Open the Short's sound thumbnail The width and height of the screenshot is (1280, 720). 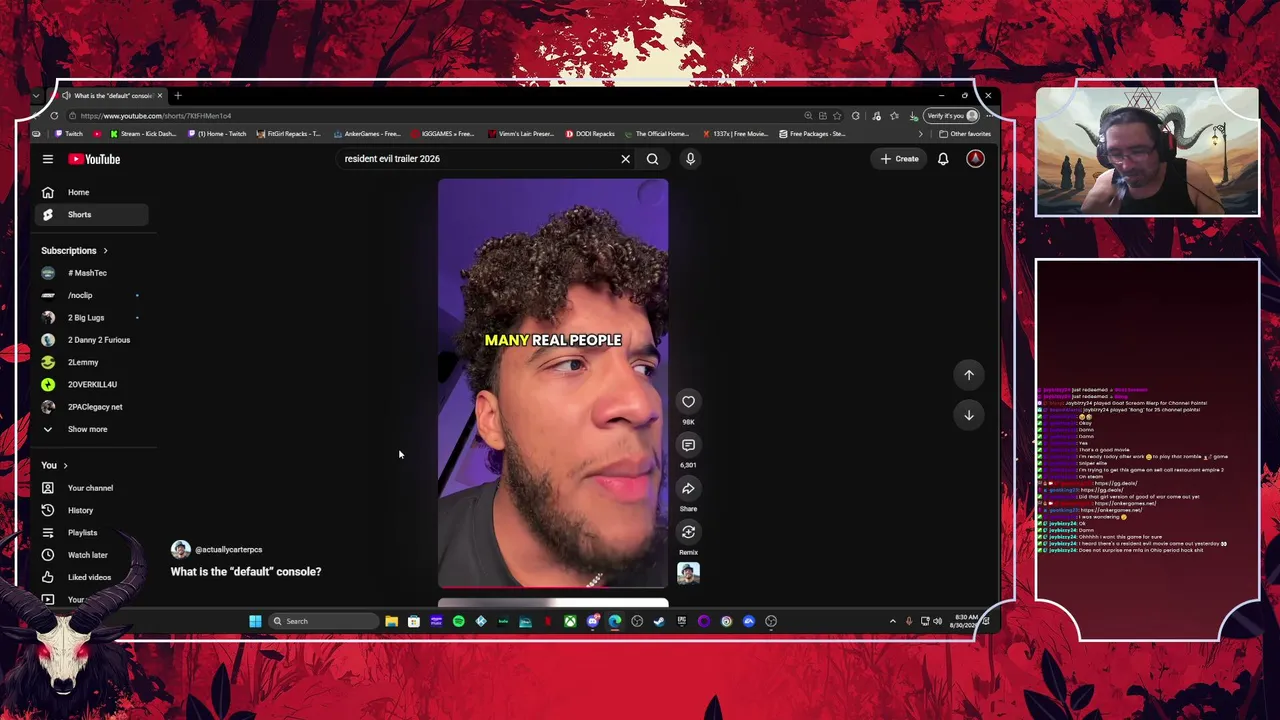coord(688,573)
